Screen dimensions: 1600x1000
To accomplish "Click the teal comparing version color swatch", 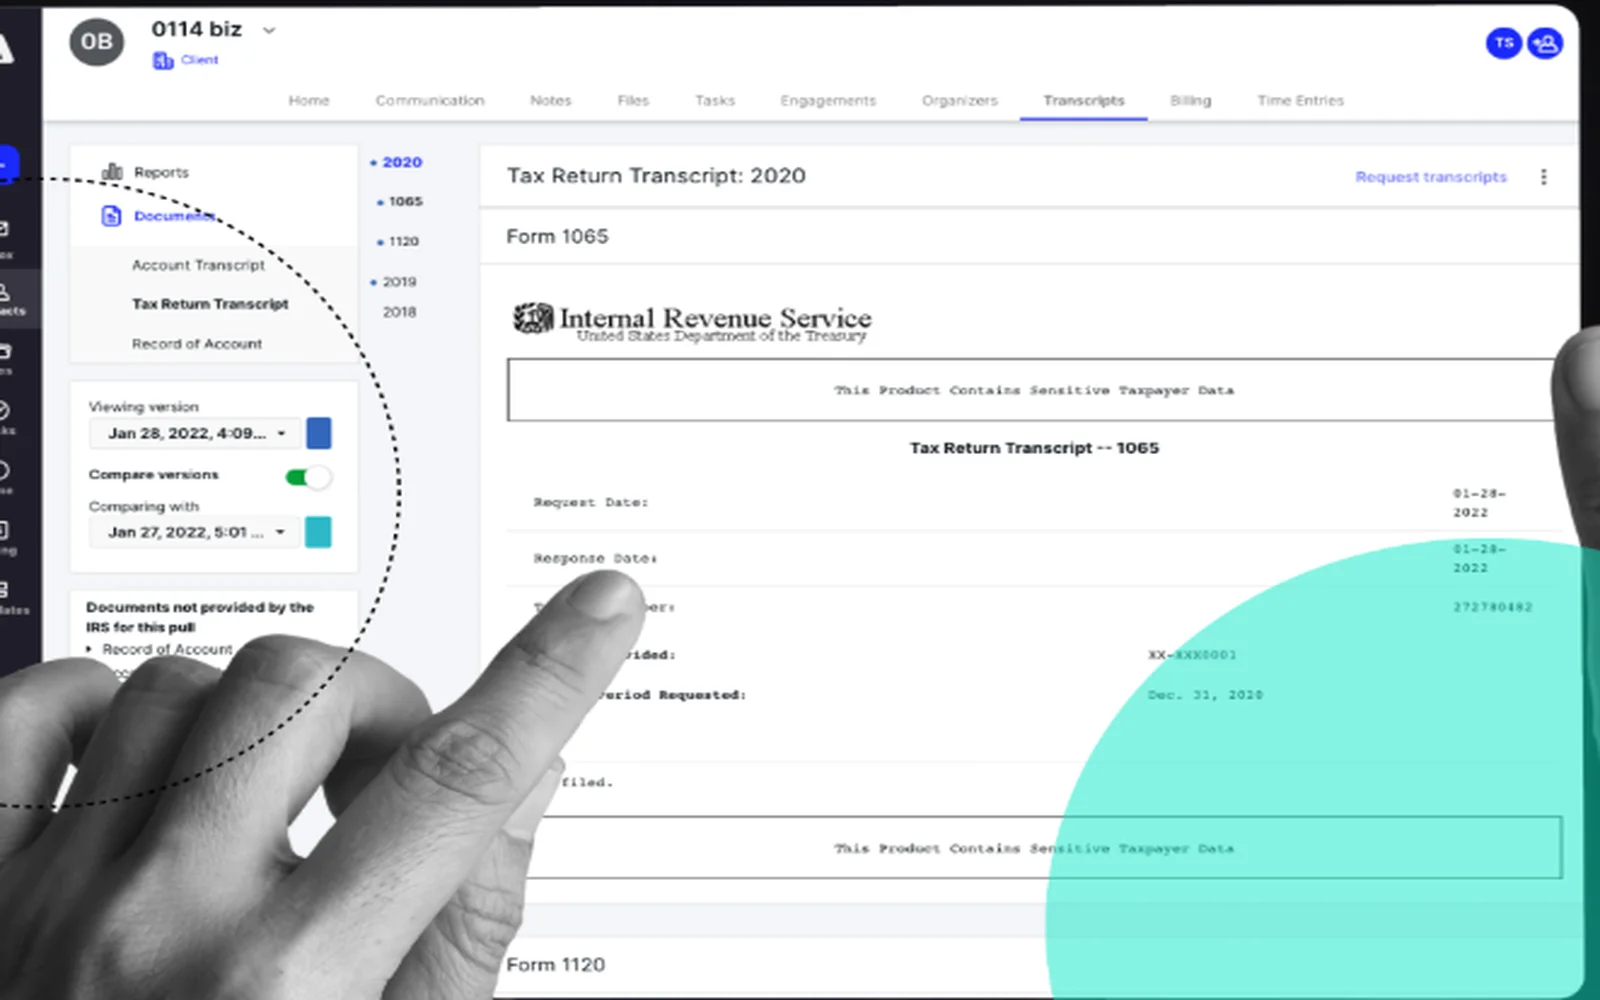I will 318,532.
